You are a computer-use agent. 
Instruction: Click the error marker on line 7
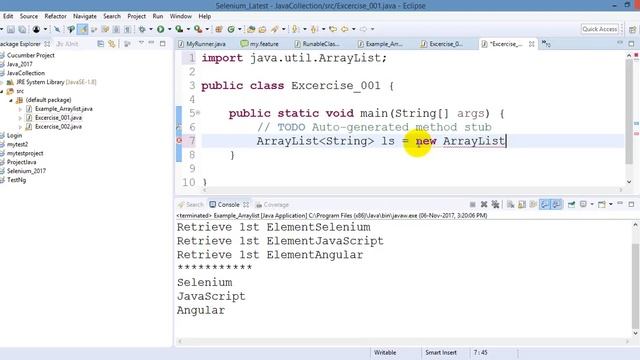coord(179,140)
